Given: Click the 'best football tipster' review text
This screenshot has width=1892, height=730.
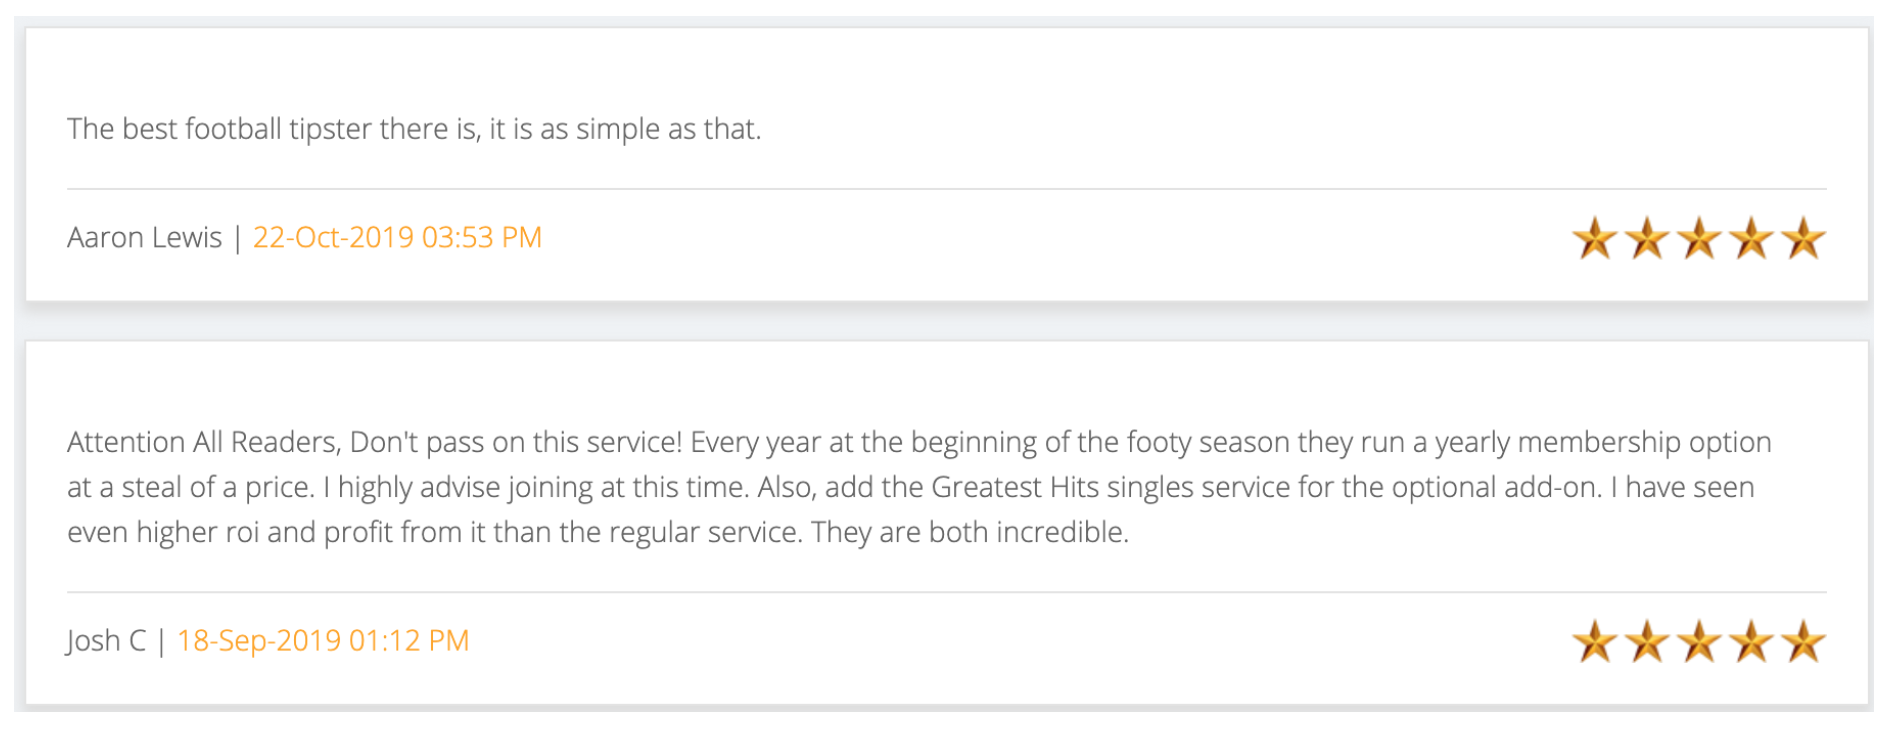Looking at the screenshot, I should 414,129.
